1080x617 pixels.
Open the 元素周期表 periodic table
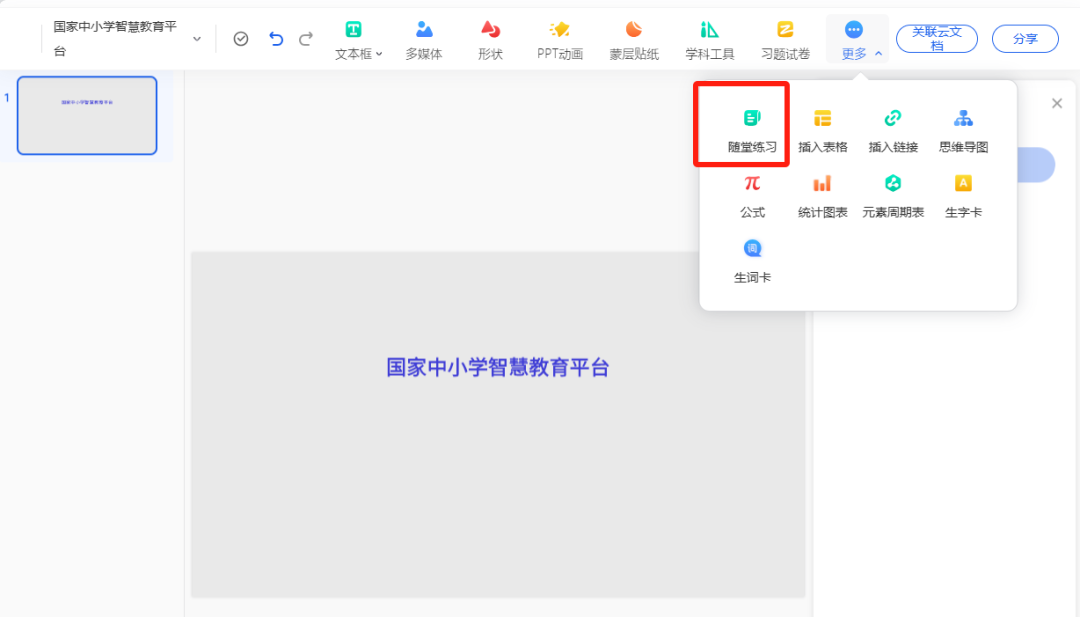(x=892, y=196)
